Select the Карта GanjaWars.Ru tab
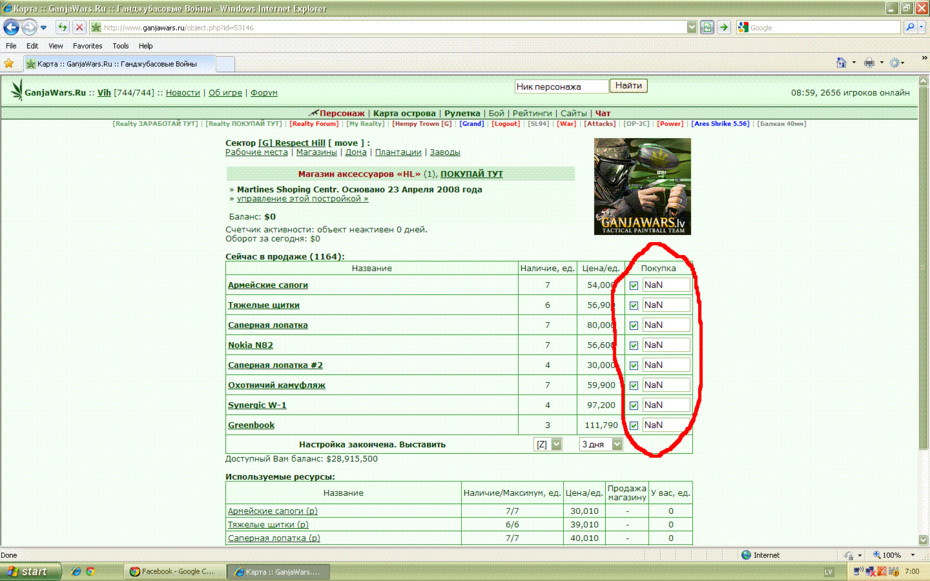Screen dimensions: 930x581 [x=119, y=63]
